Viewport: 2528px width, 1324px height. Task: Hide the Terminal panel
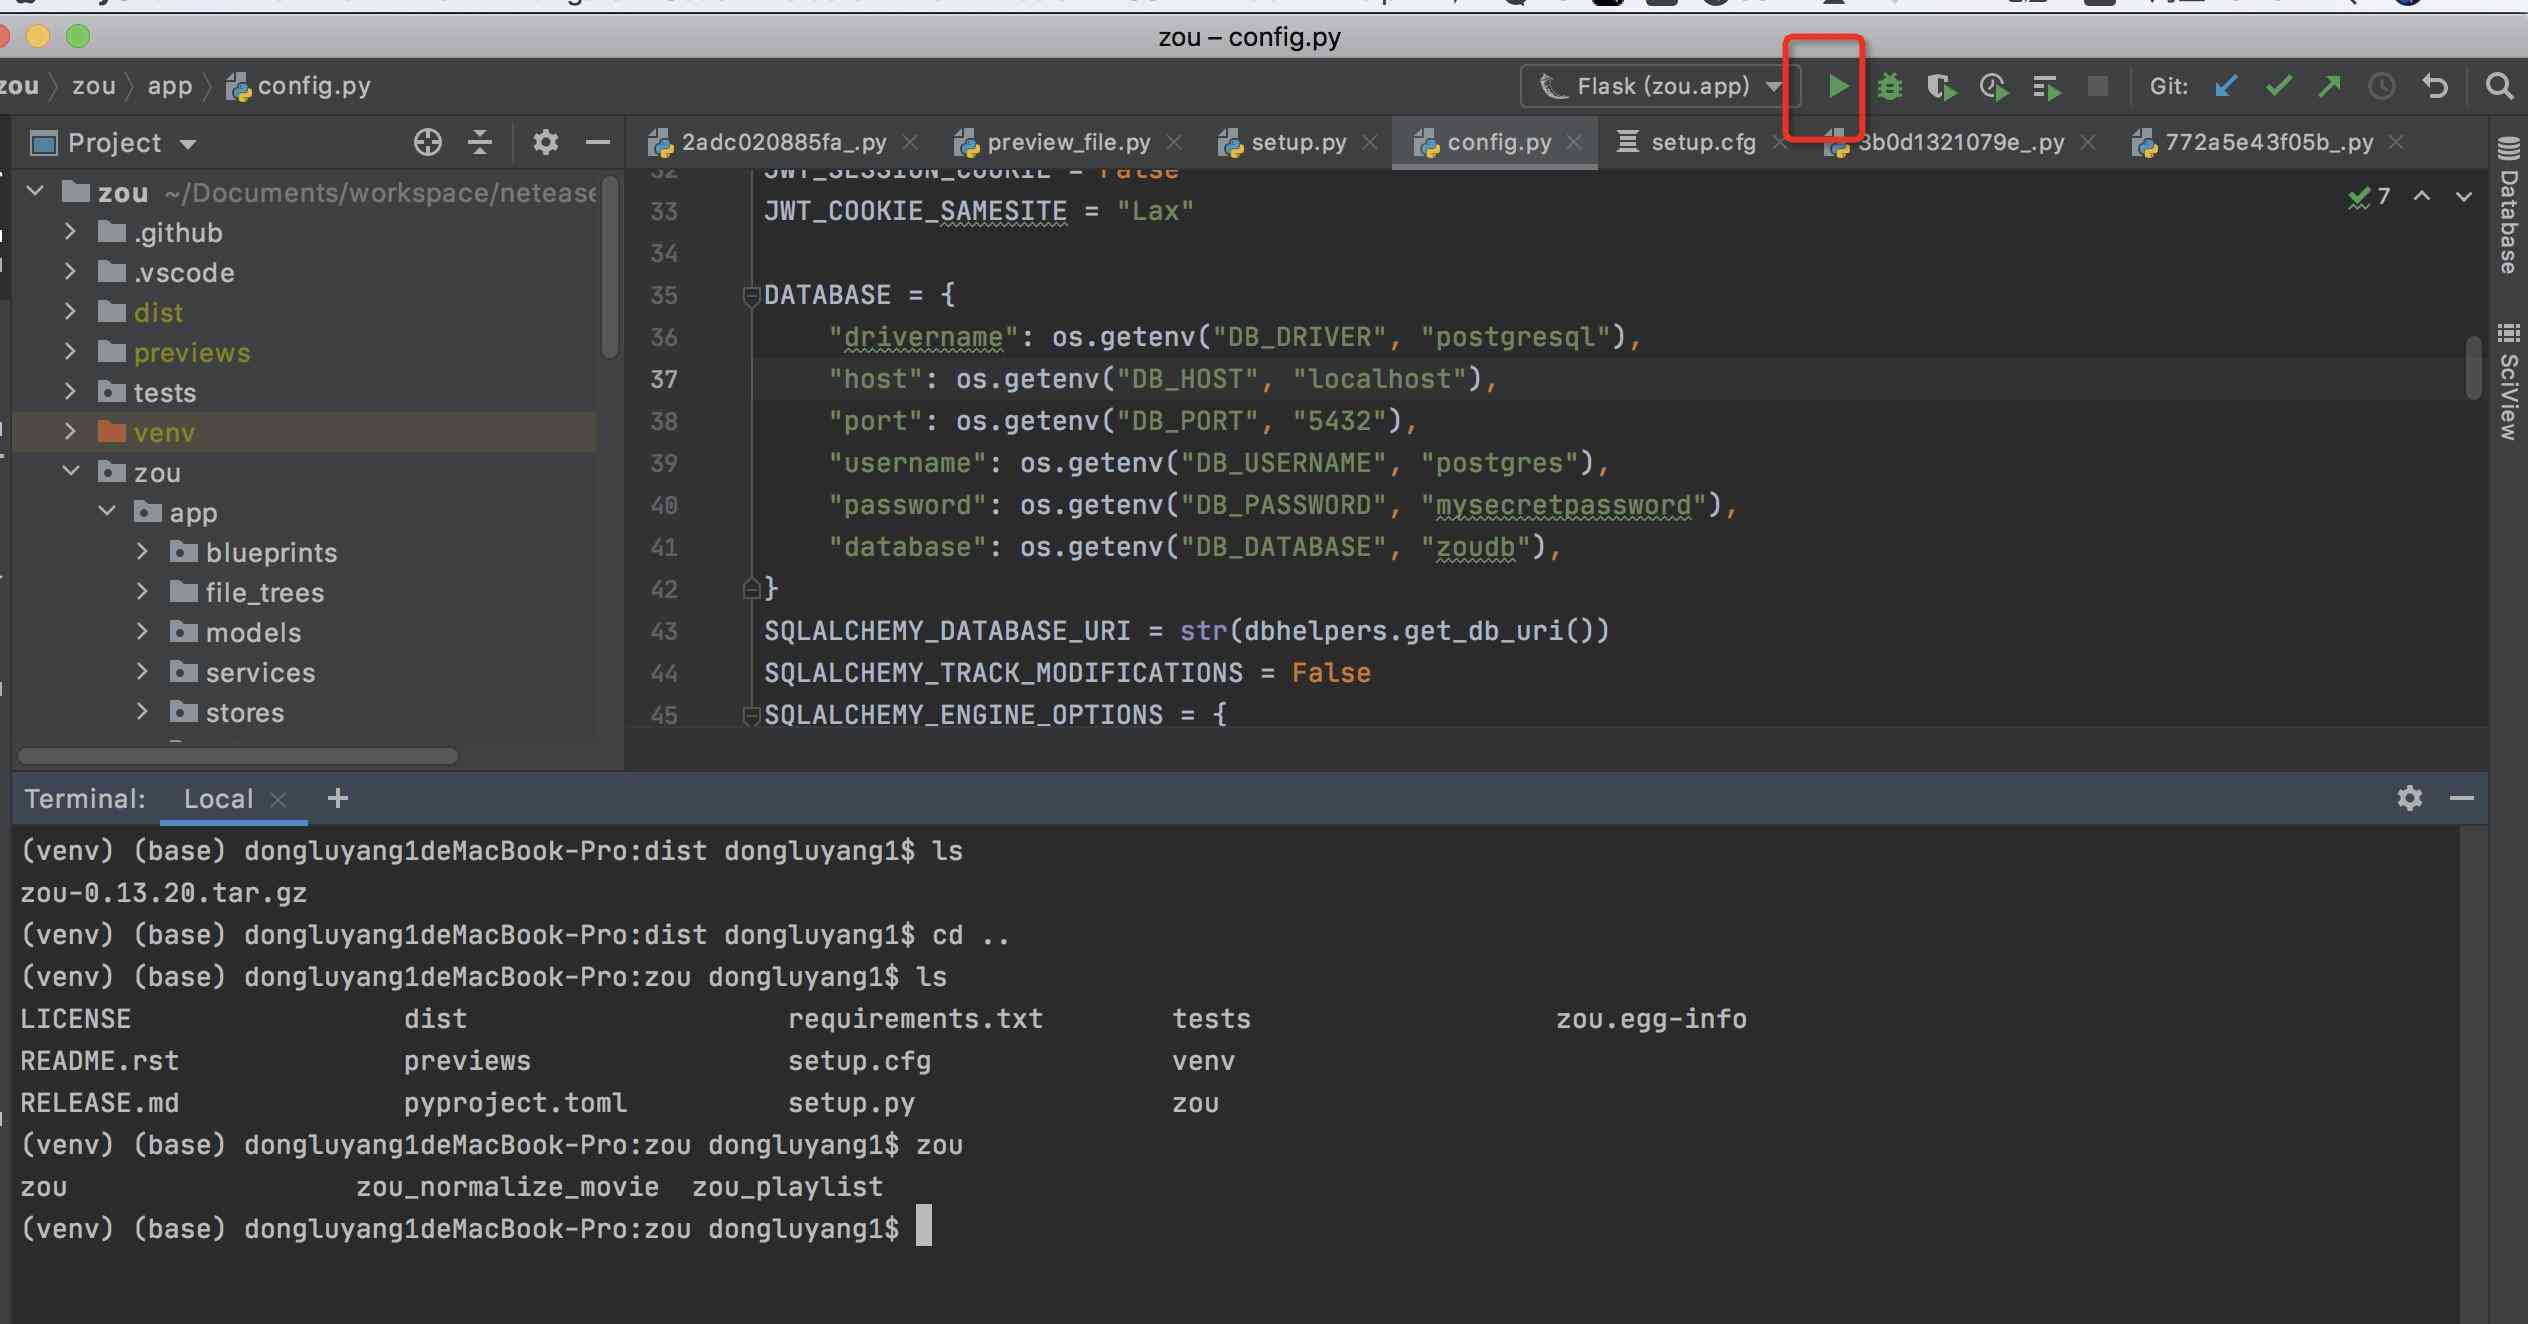2462,798
